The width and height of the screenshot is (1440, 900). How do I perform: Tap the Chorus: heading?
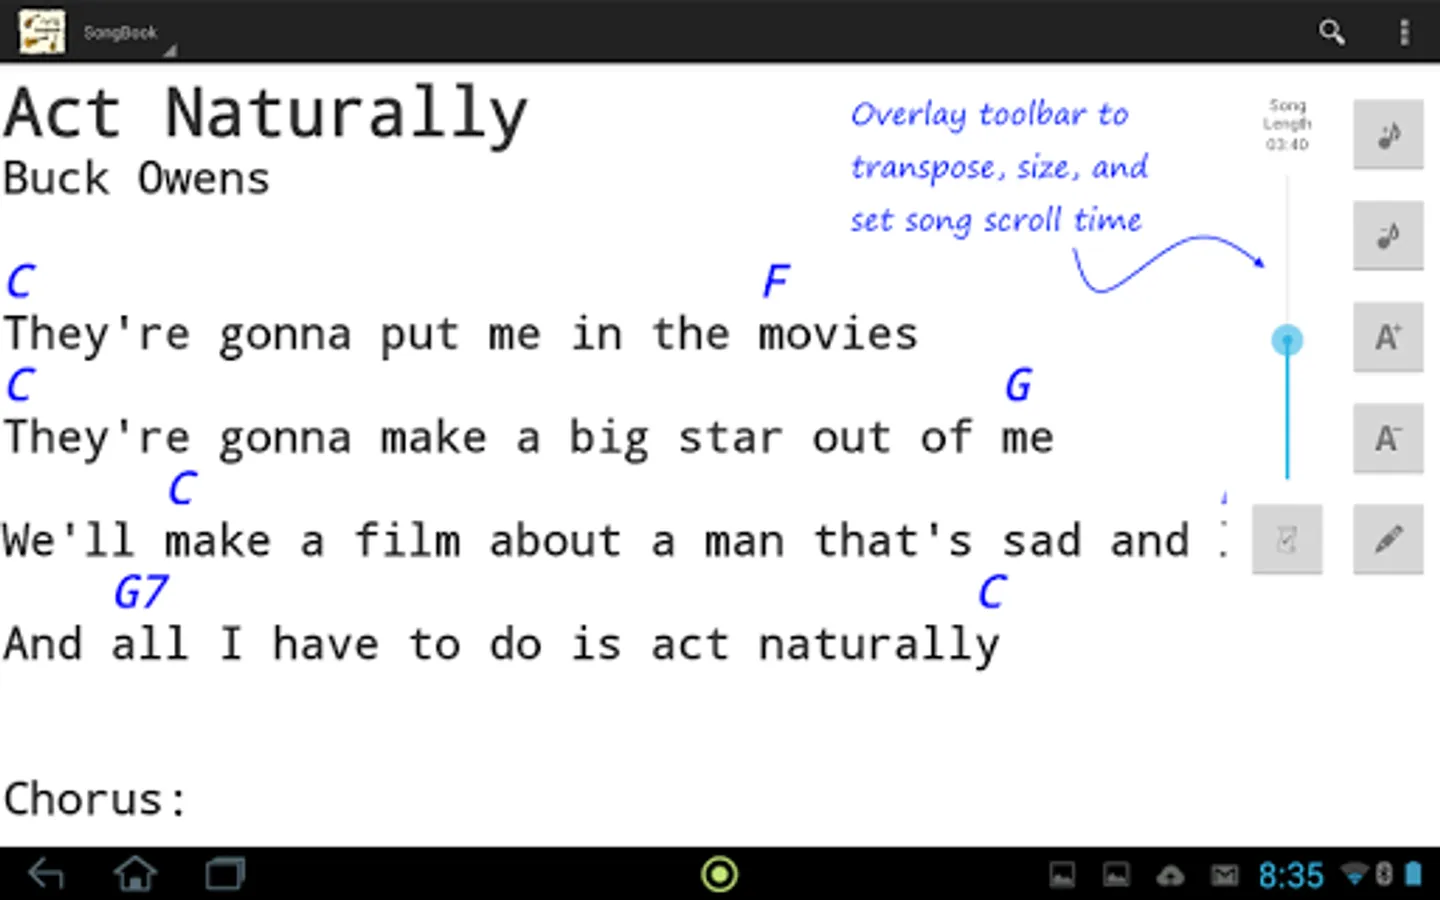(95, 799)
